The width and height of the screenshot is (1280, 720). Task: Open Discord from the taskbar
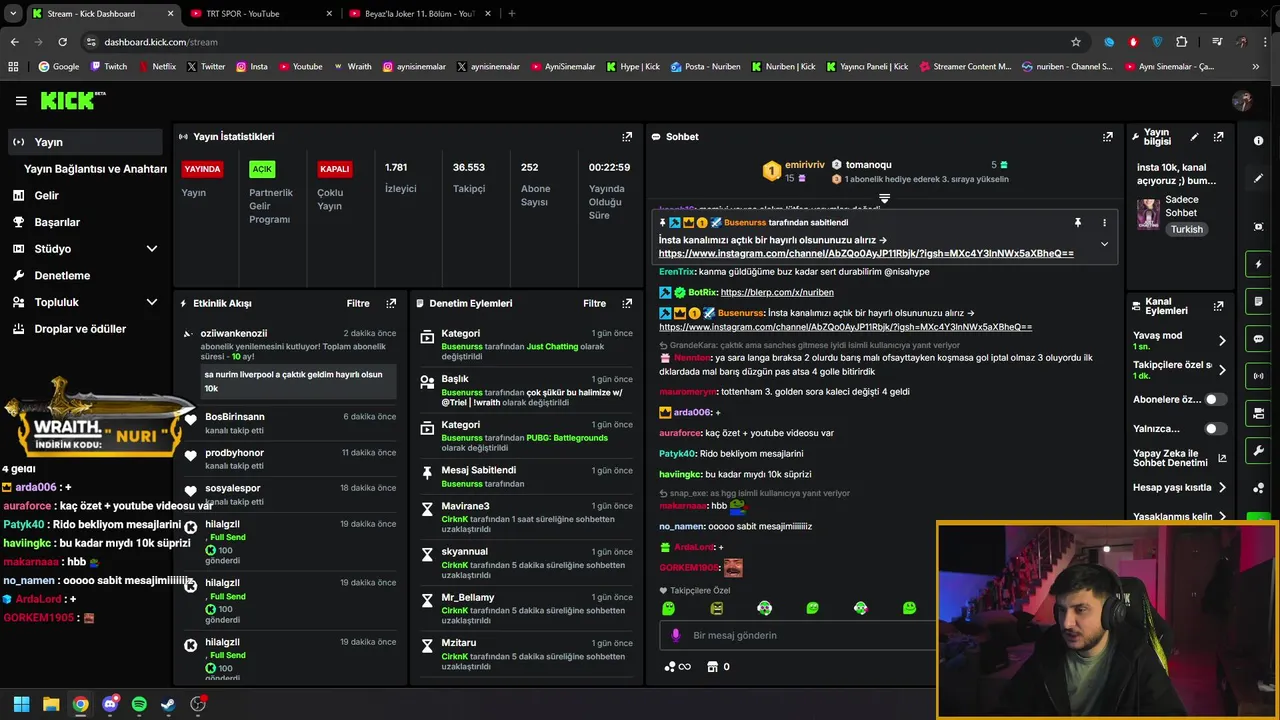coord(110,704)
